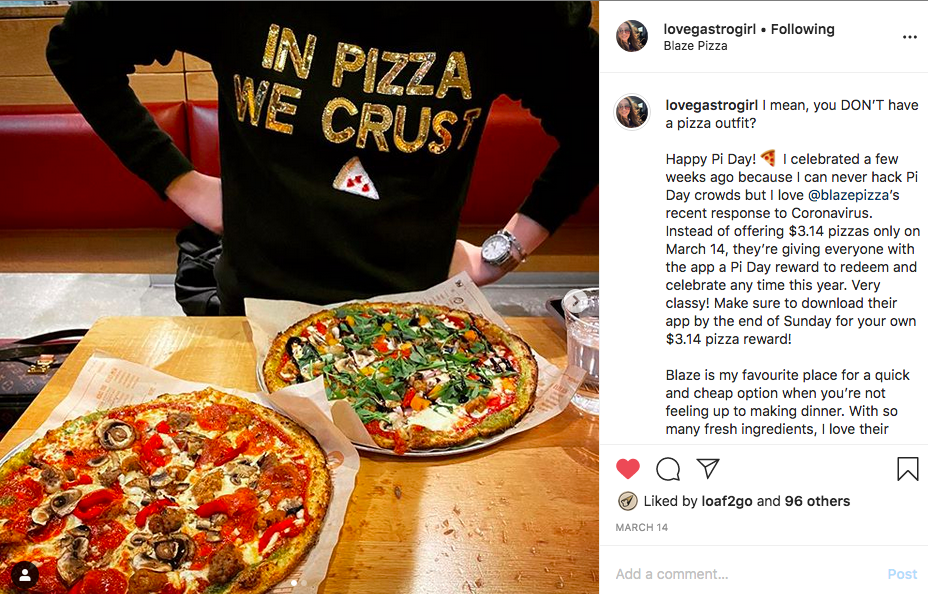Open lovegastrogirl's profile picture in the header
The height and width of the screenshot is (594, 928).
coord(632,36)
